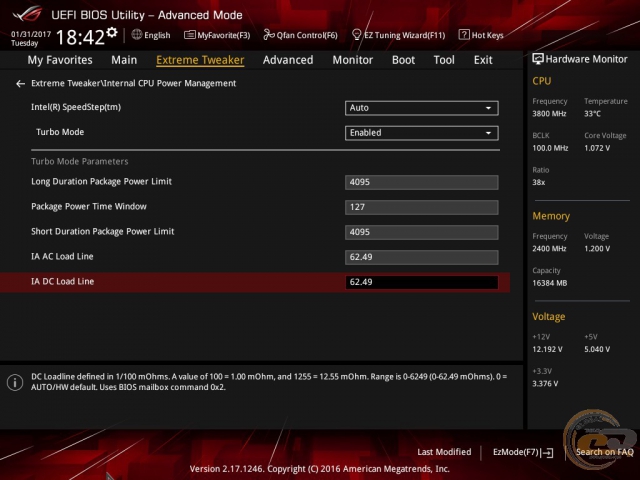Open the Monitor tab
Screen dimensions: 640x480
353,60
